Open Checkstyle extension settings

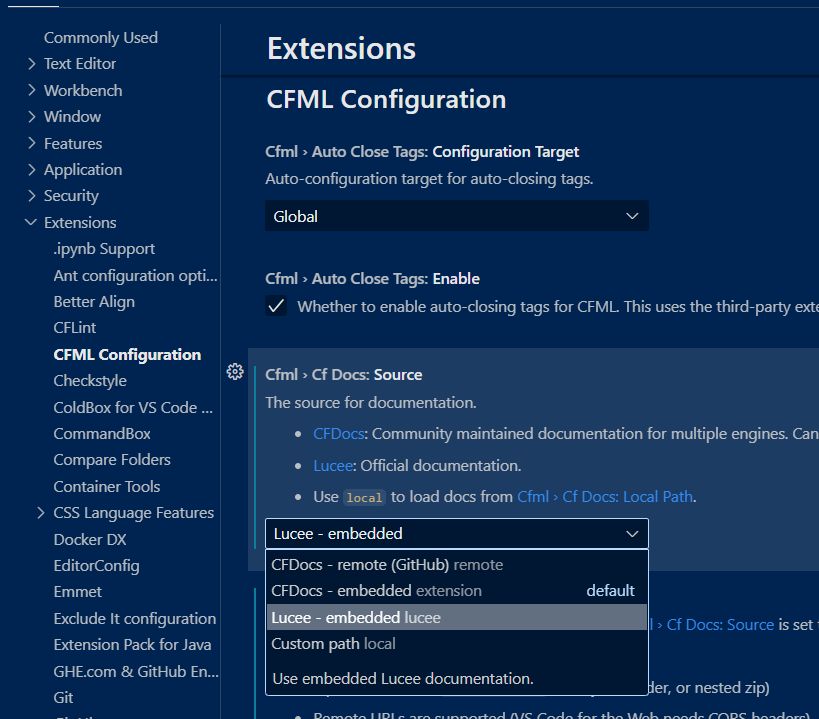(x=90, y=381)
